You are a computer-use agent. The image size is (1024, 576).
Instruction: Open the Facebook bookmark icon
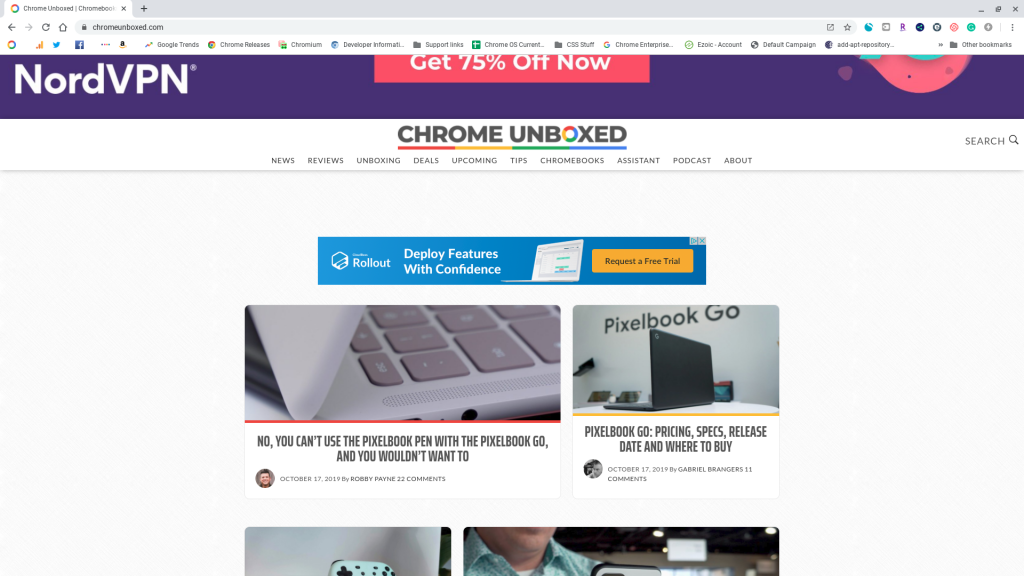point(79,45)
